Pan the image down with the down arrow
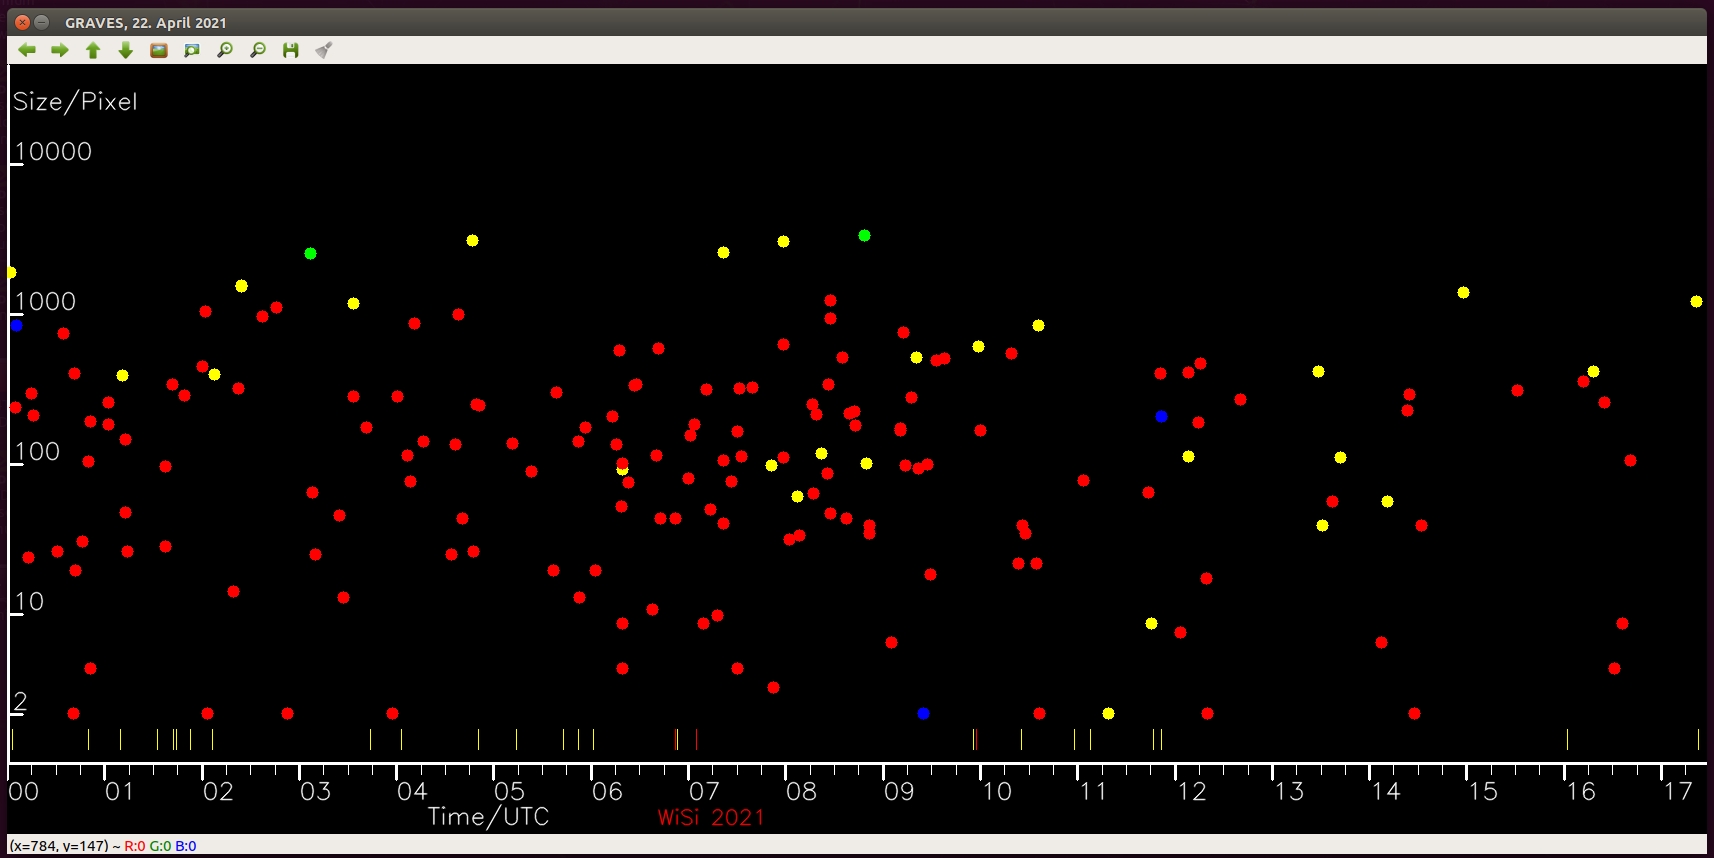 tap(126, 50)
